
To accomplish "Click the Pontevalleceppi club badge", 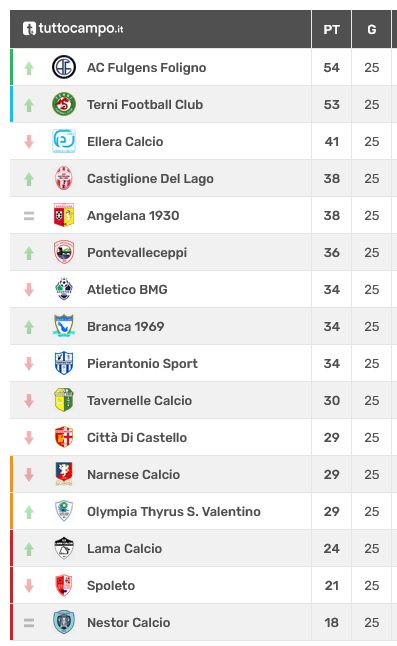I will (x=64, y=252).
